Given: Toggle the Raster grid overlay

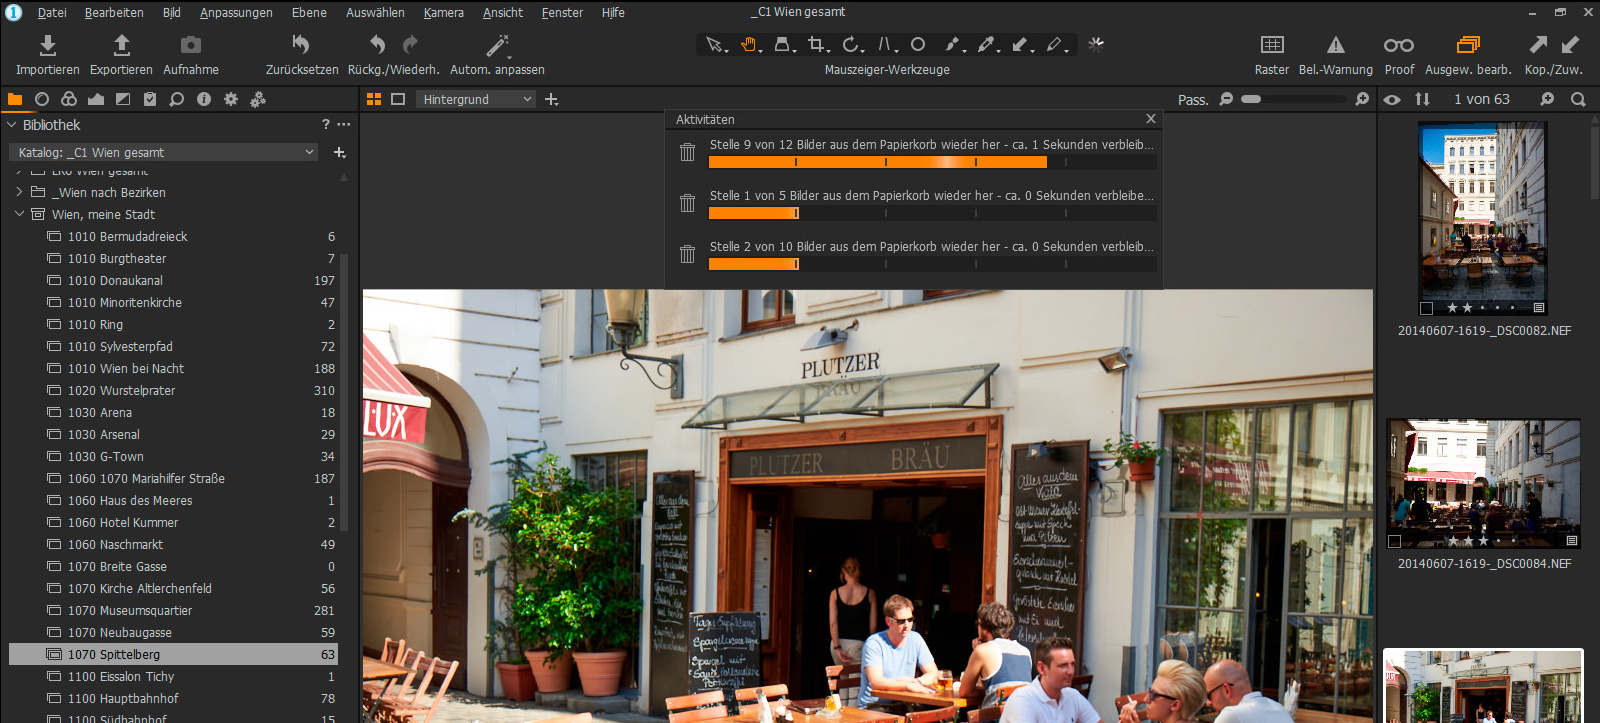Looking at the screenshot, I should point(1272,44).
